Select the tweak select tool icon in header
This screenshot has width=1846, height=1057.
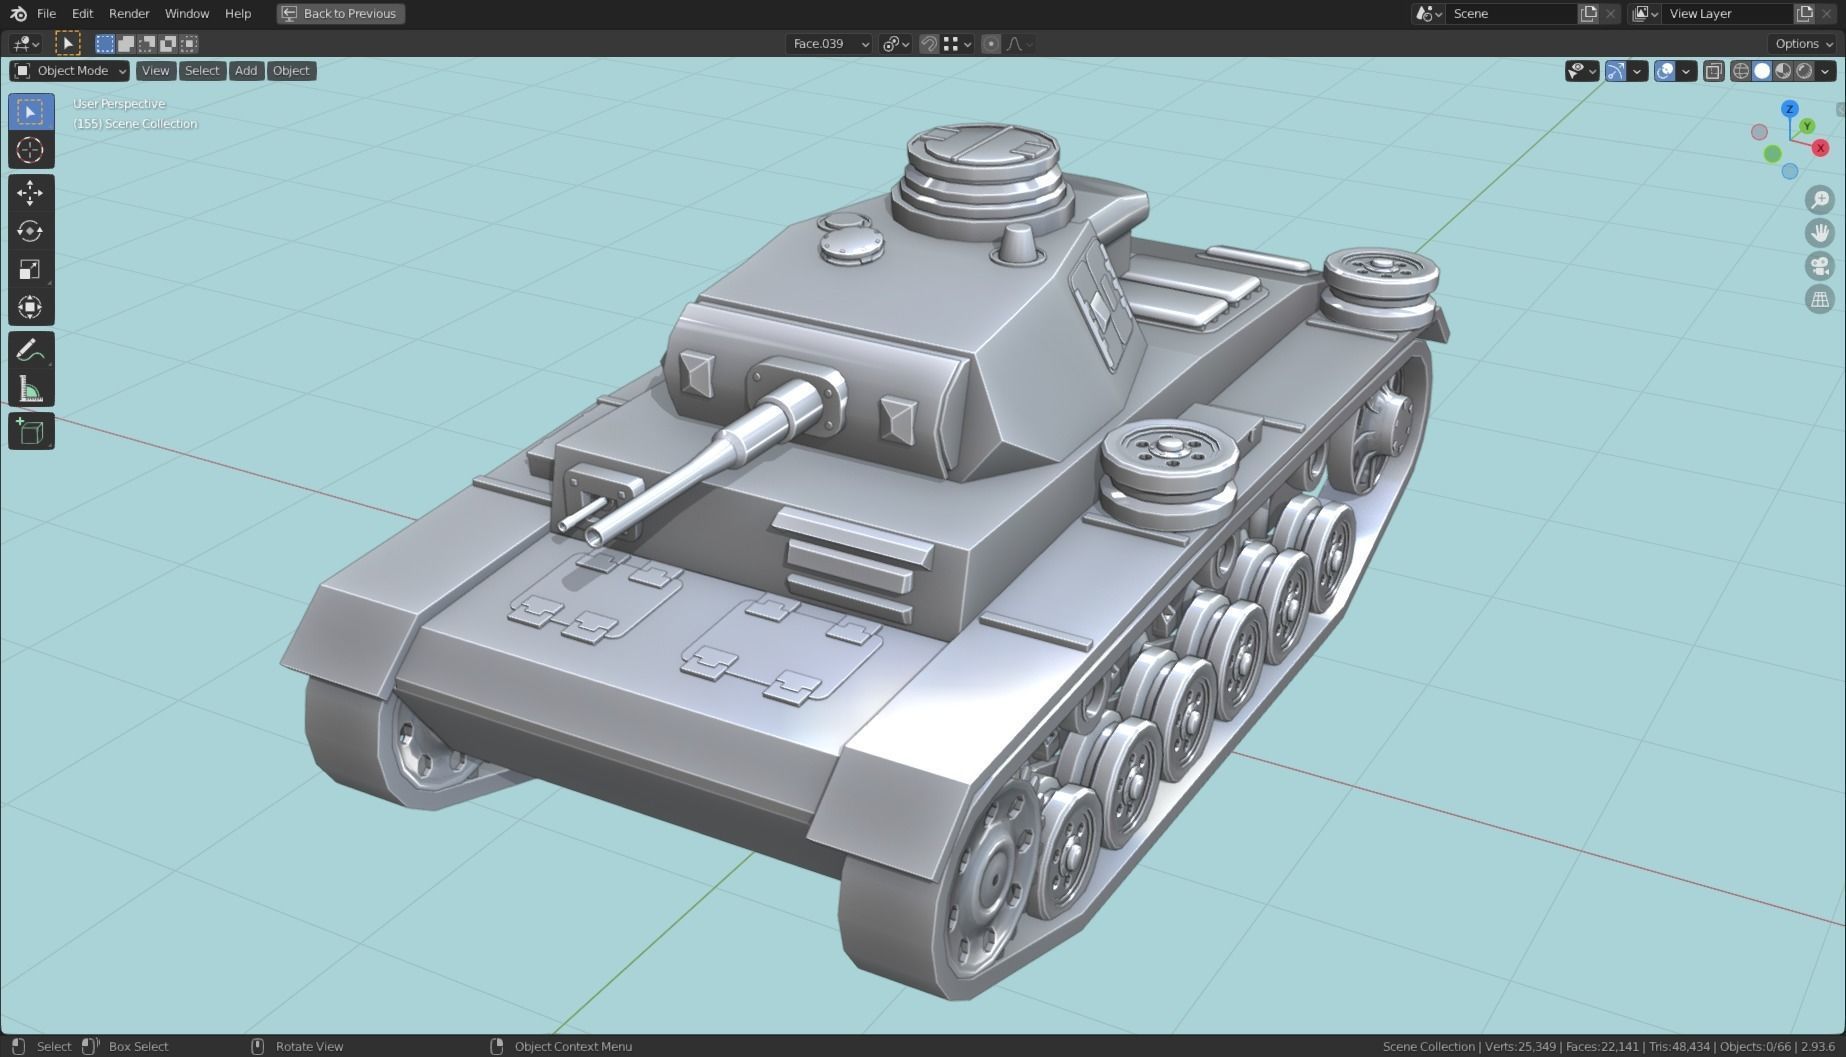click(x=67, y=43)
